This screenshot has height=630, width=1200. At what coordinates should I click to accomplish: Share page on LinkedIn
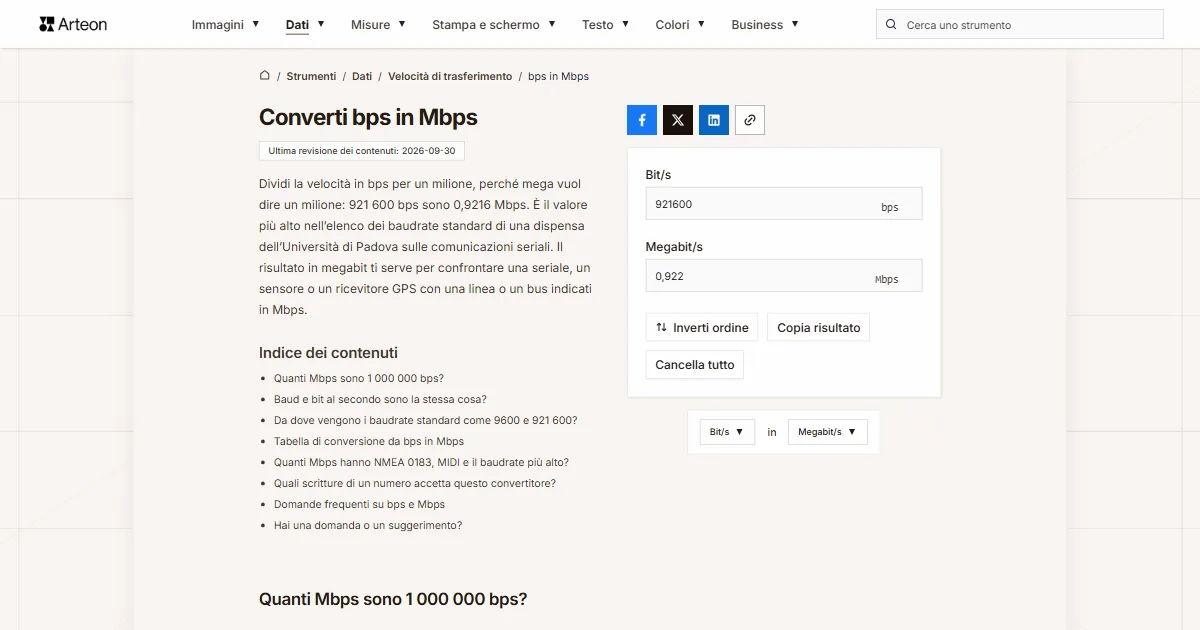pos(714,120)
